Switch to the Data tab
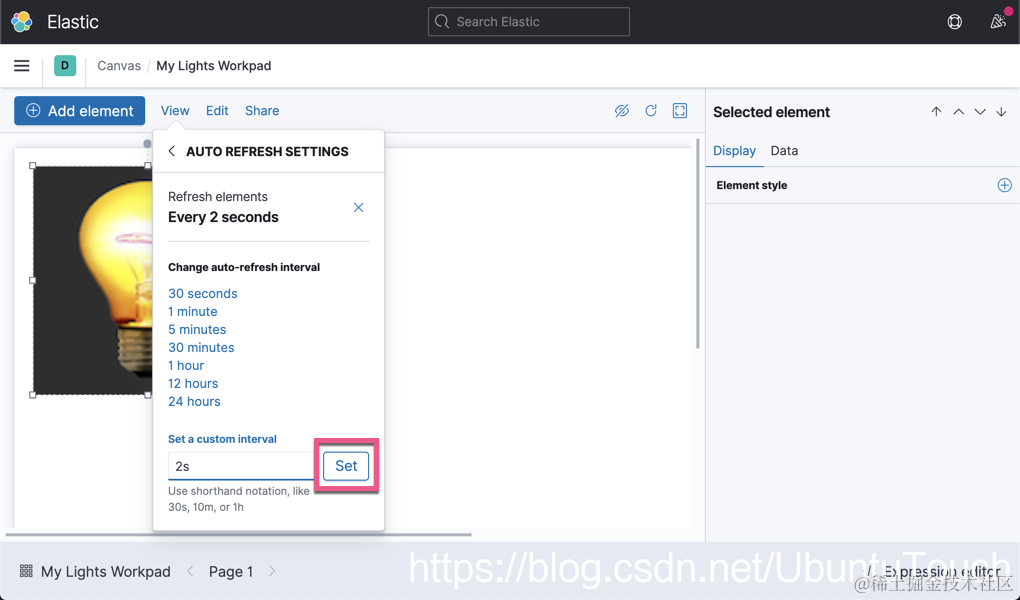The width and height of the screenshot is (1020, 600). click(784, 150)
